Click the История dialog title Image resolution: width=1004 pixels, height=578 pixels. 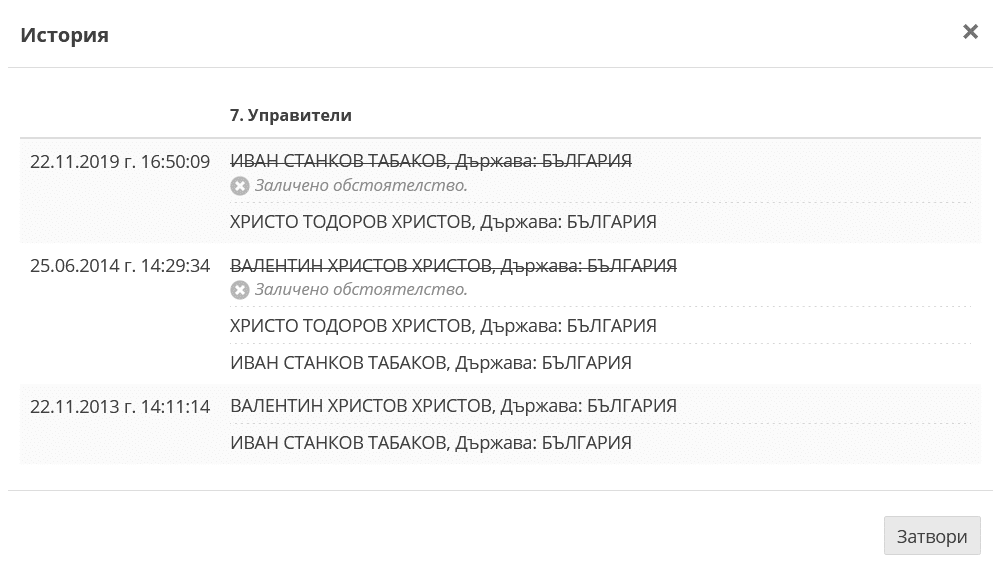click(x=64, y=35)
